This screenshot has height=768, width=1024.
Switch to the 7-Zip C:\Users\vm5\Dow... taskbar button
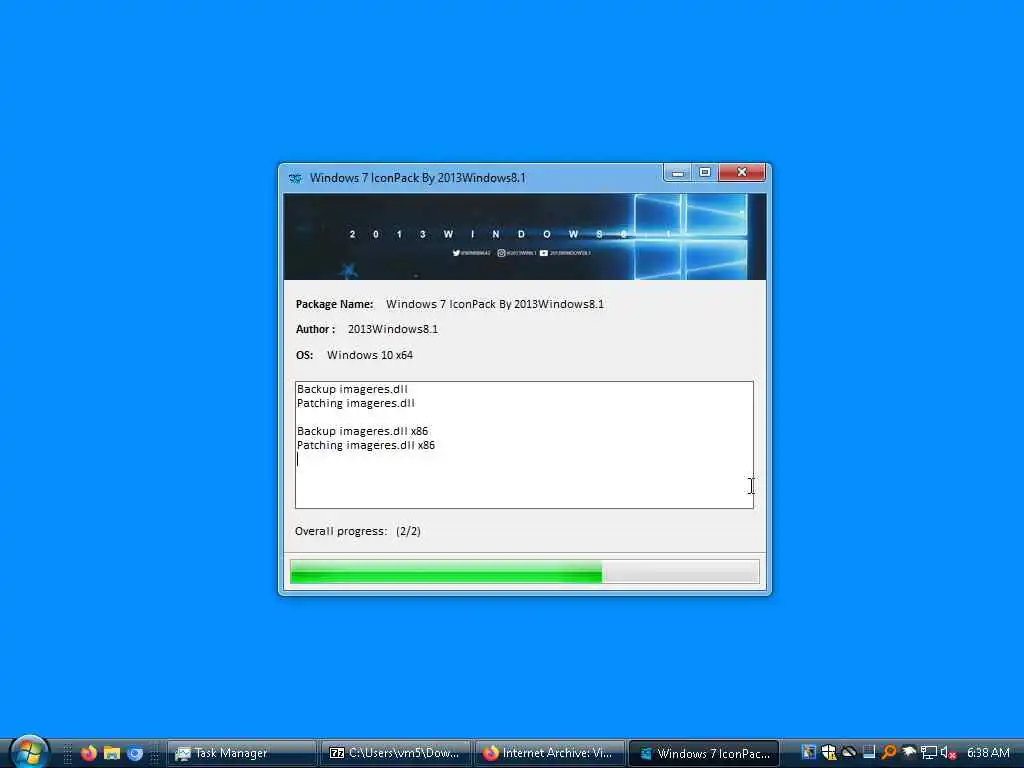tap(395, 753)
